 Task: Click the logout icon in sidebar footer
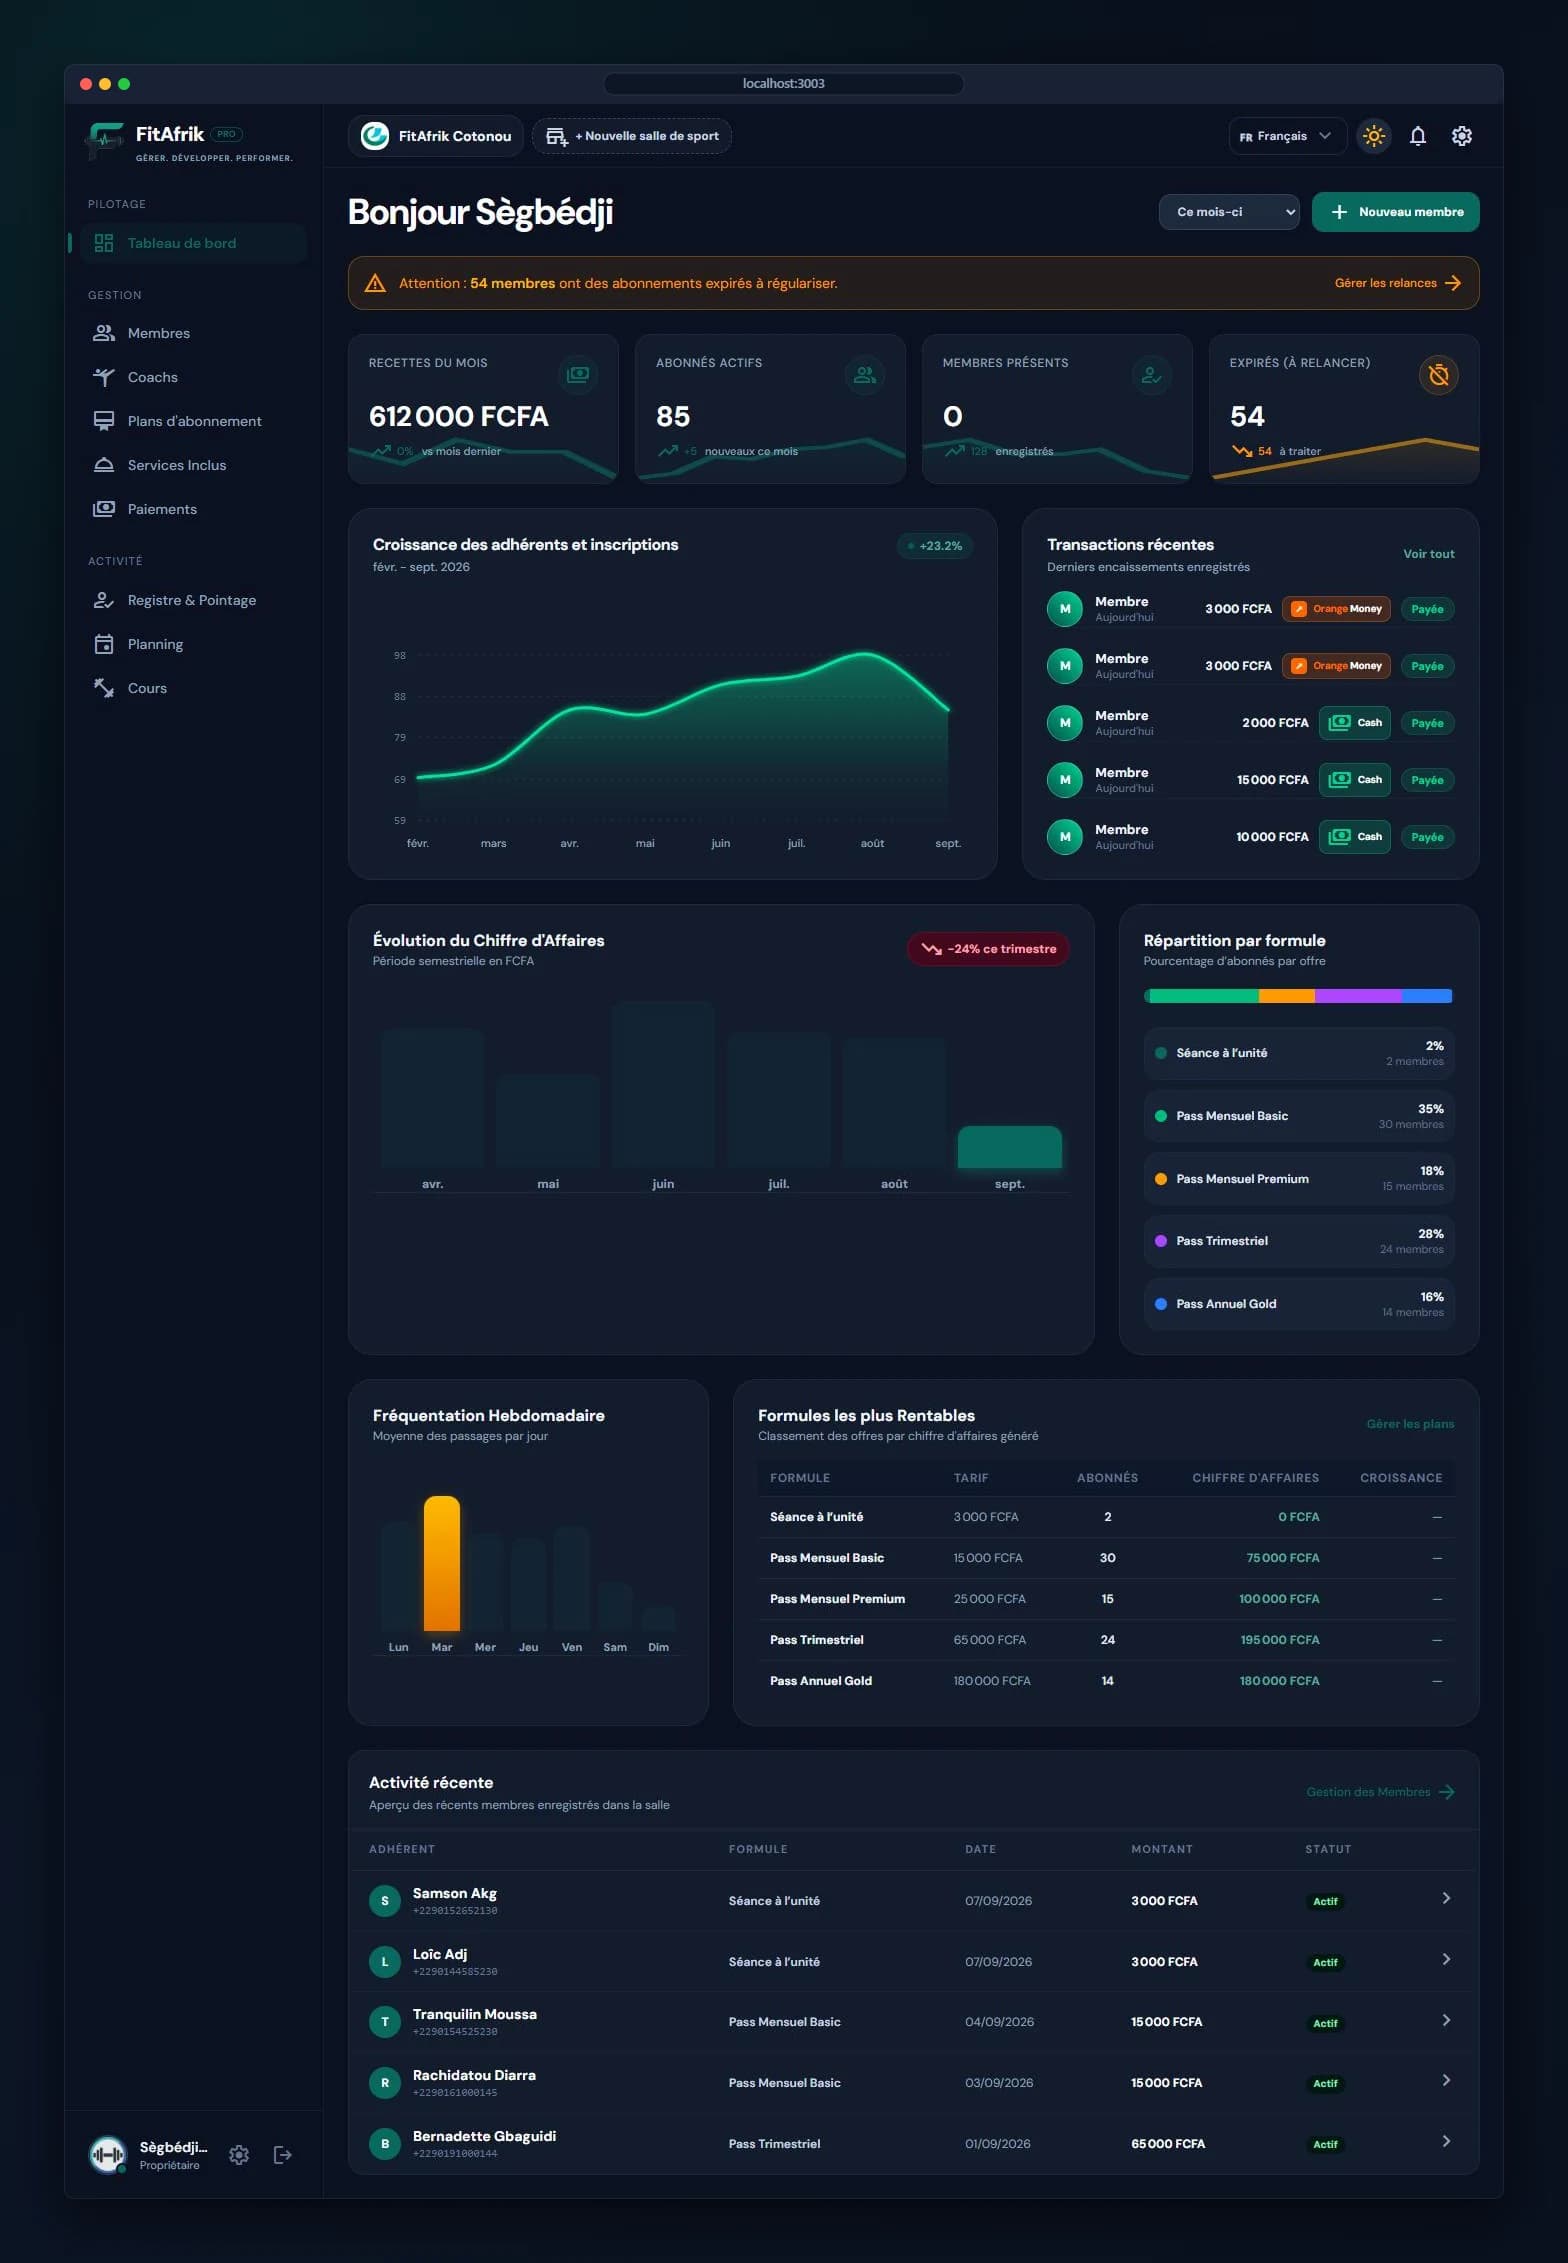[x=283, y=2154]
